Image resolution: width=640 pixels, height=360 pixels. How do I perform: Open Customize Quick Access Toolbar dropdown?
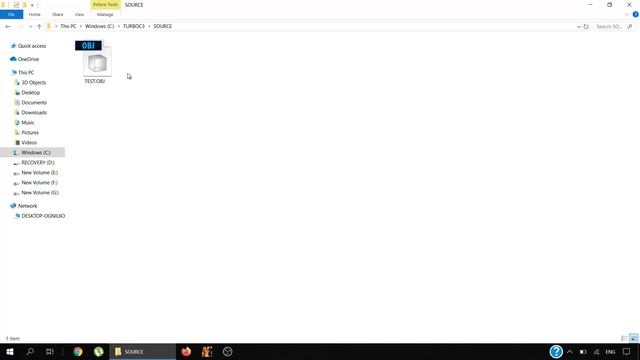32,5
